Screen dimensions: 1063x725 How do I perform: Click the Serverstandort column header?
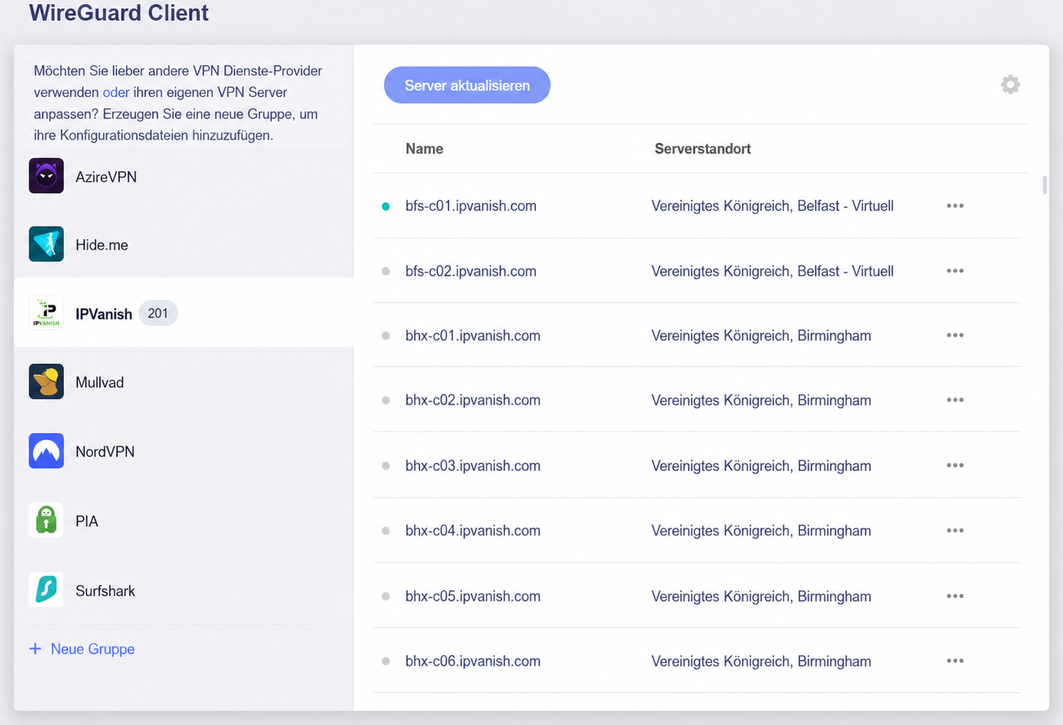[x=702, y=149]
